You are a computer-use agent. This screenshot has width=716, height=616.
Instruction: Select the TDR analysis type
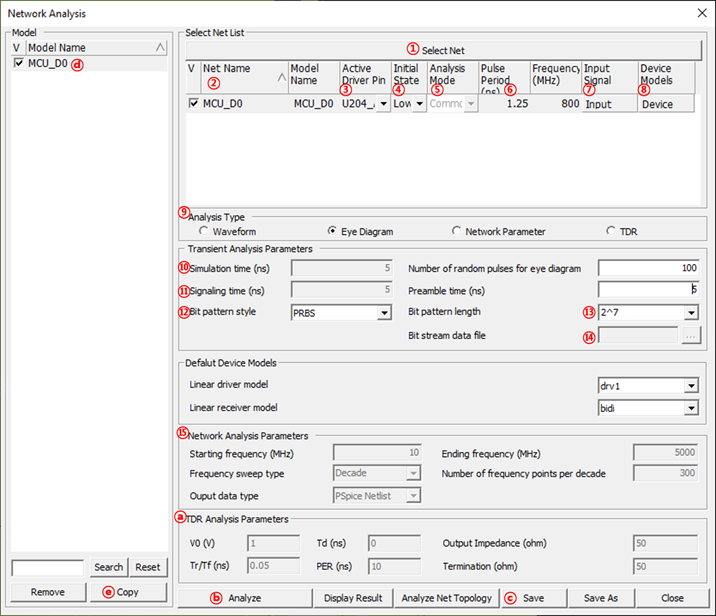pos(611,231)
